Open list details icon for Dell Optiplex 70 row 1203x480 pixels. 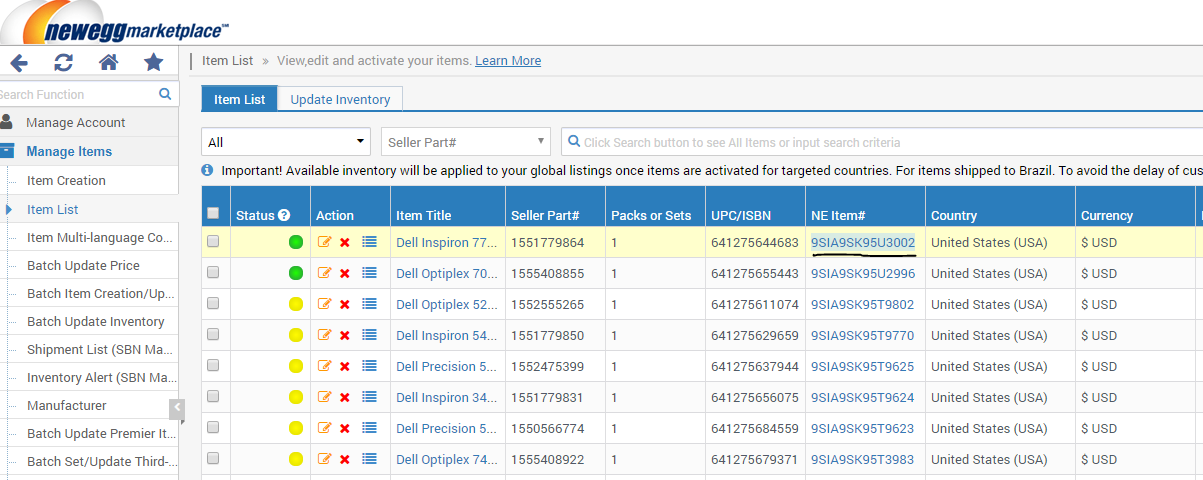click(x=369, y=273)
